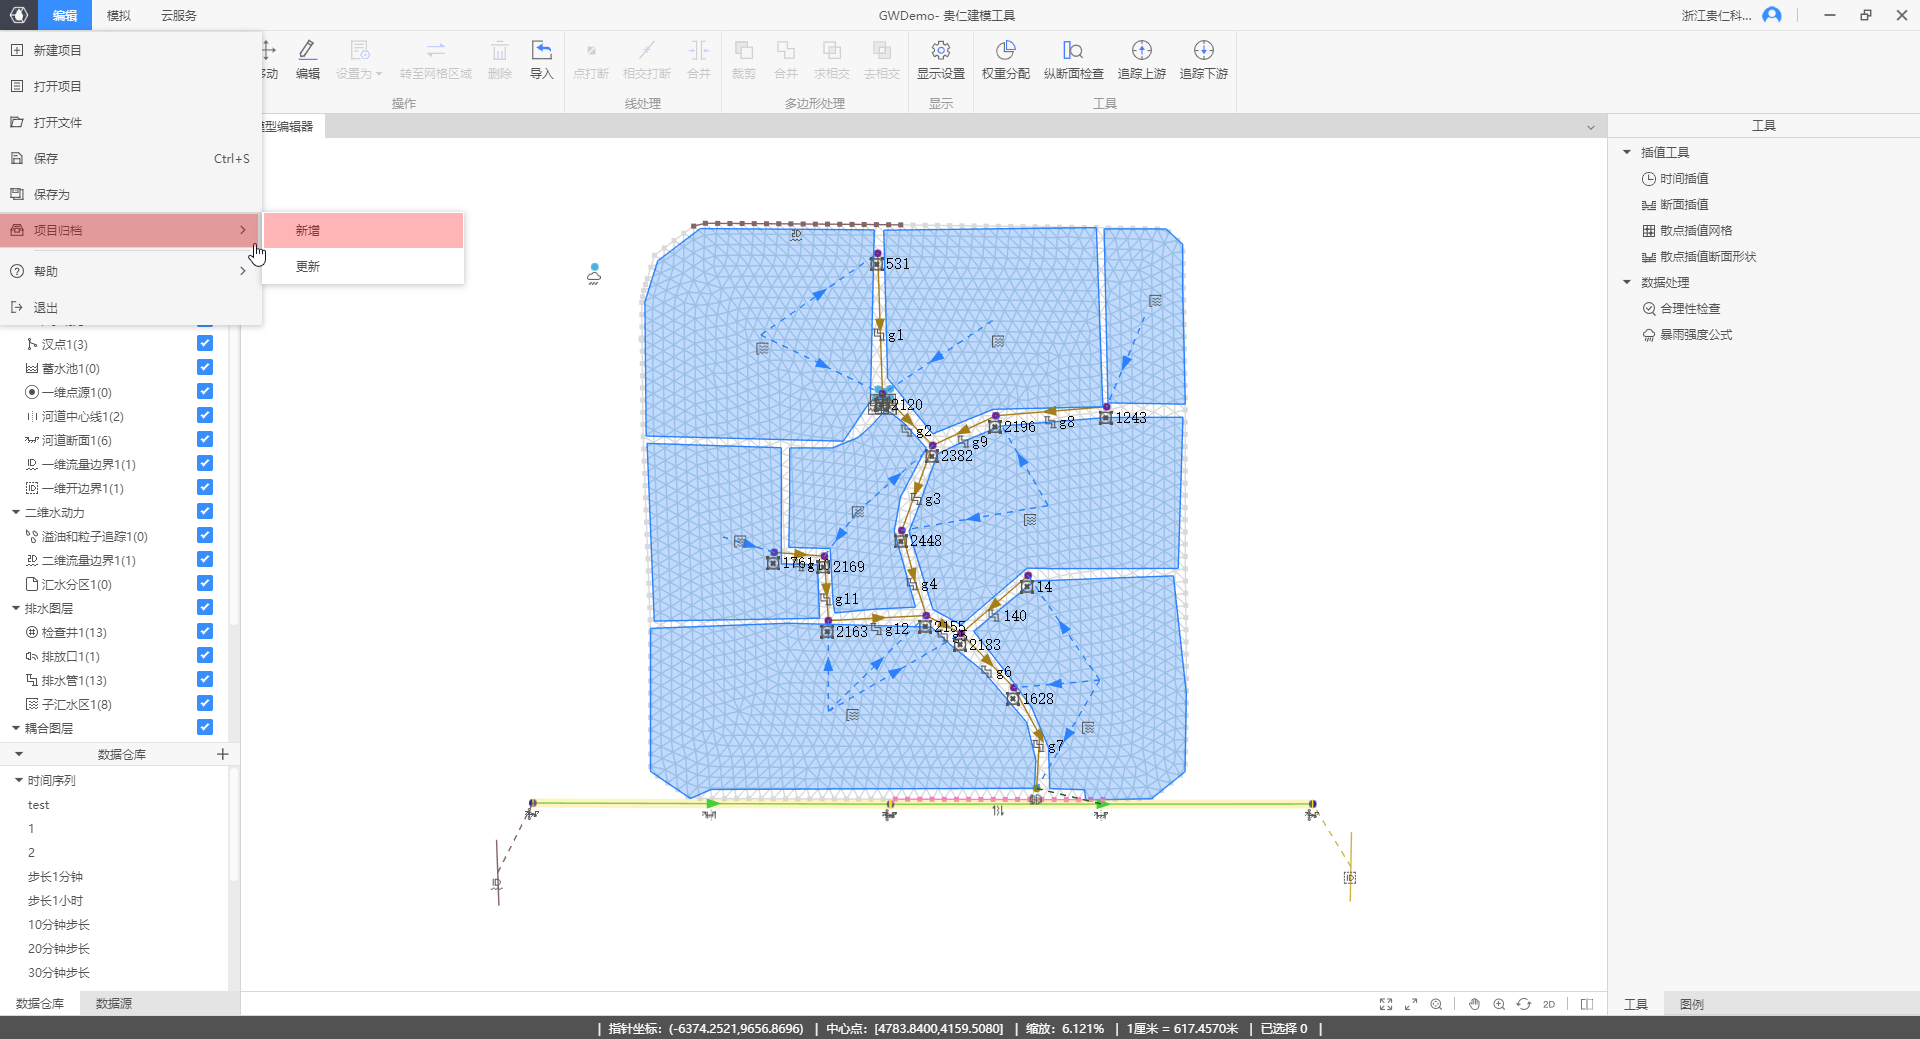Open 时间插值 (time interpolation) tool
Image resolution: width=1920 pixels, height=1039 pixels.
pos(1675,179)
